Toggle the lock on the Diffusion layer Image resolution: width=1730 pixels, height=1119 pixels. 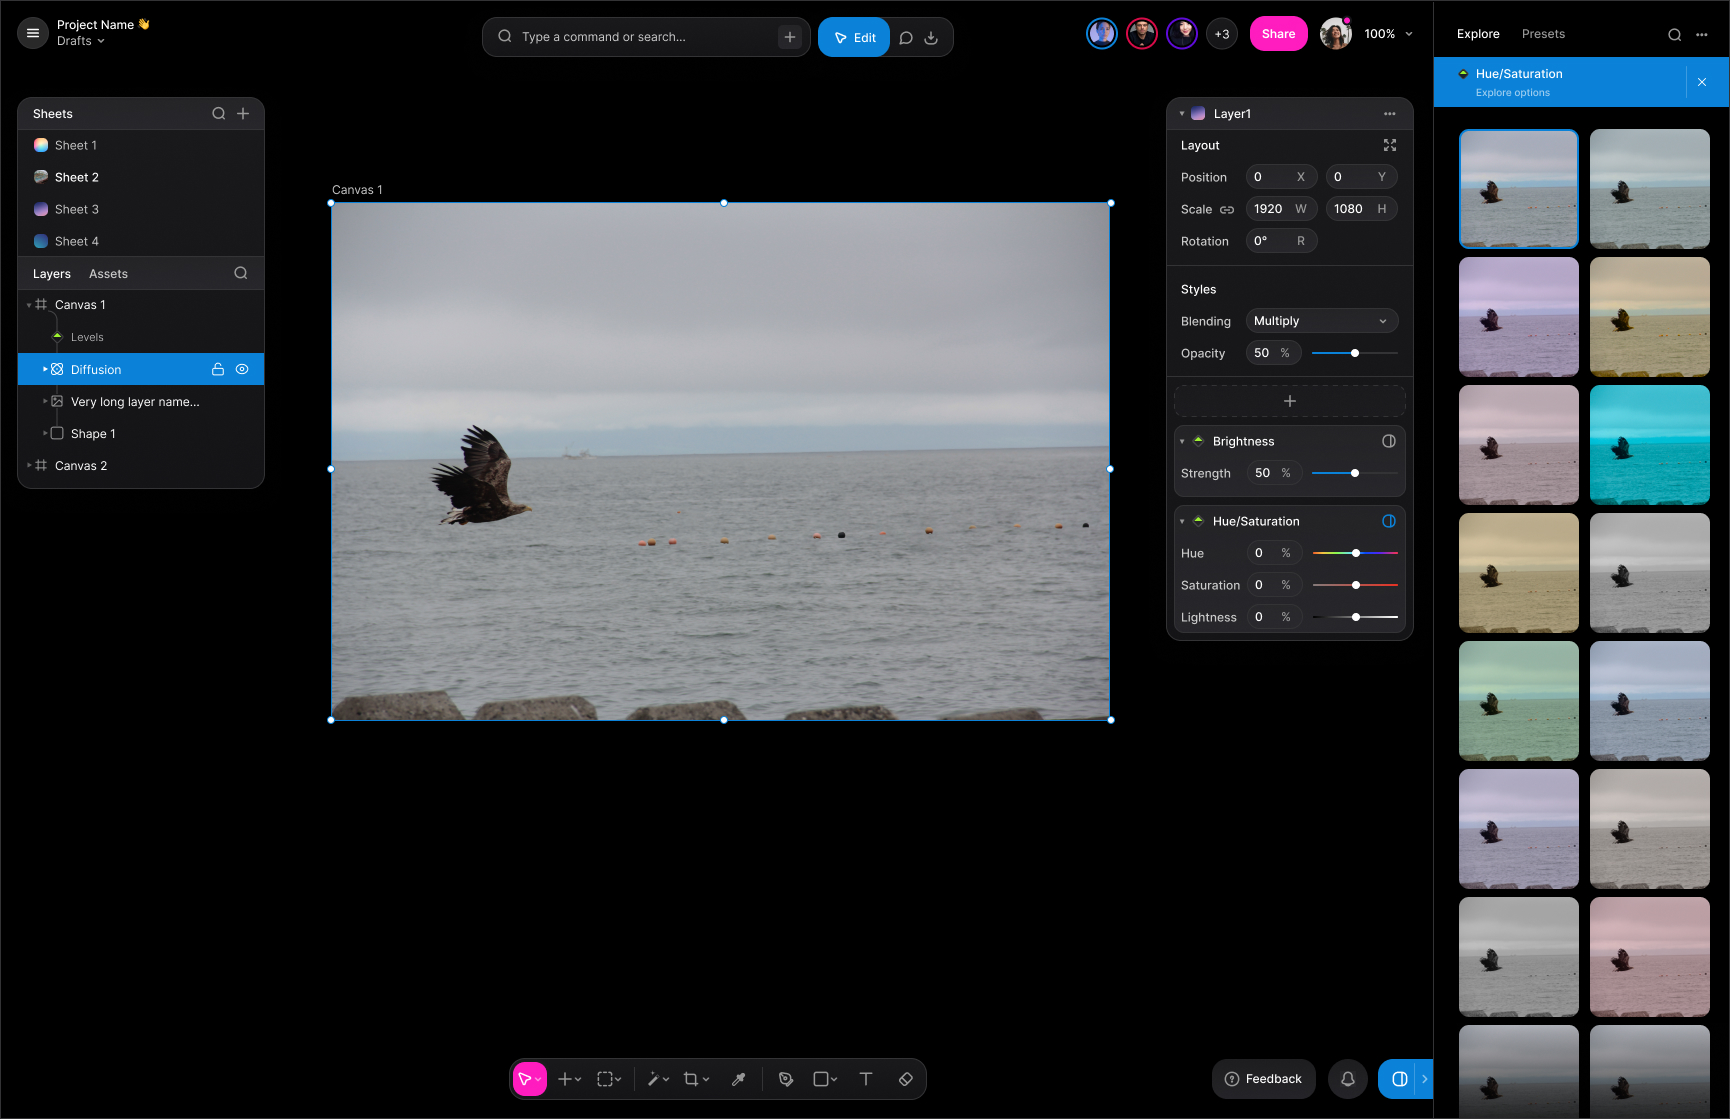218,369
